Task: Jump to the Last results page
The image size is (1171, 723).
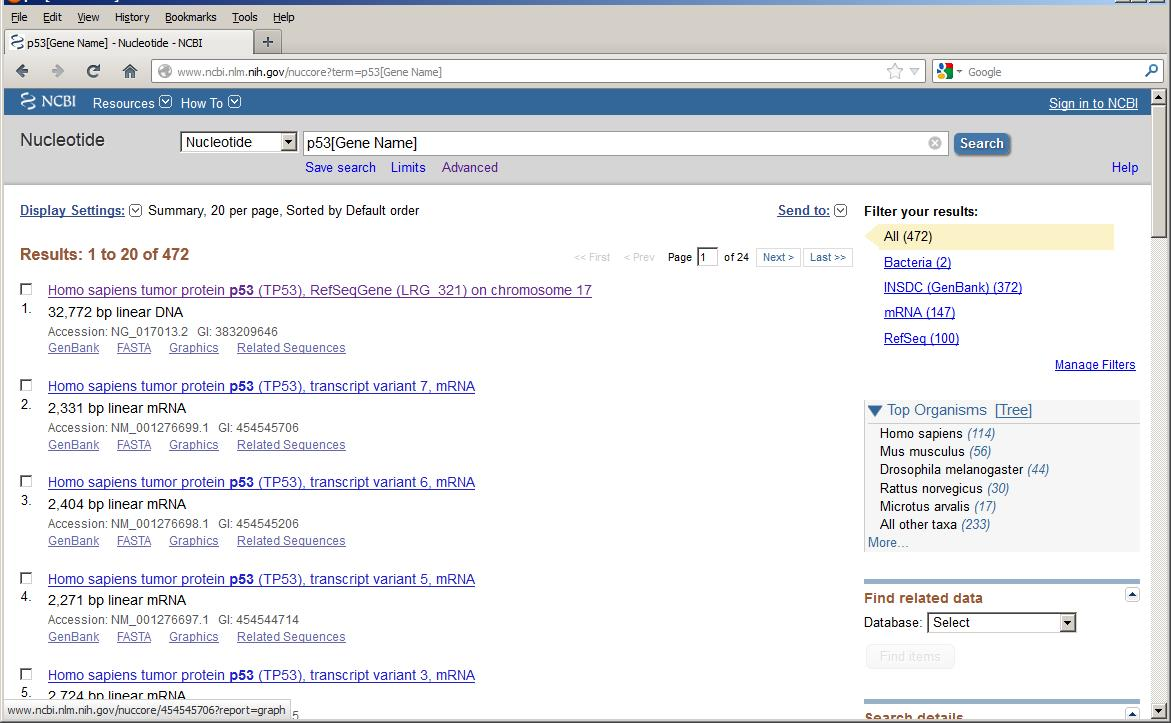Action: click(x=827, y=257)
